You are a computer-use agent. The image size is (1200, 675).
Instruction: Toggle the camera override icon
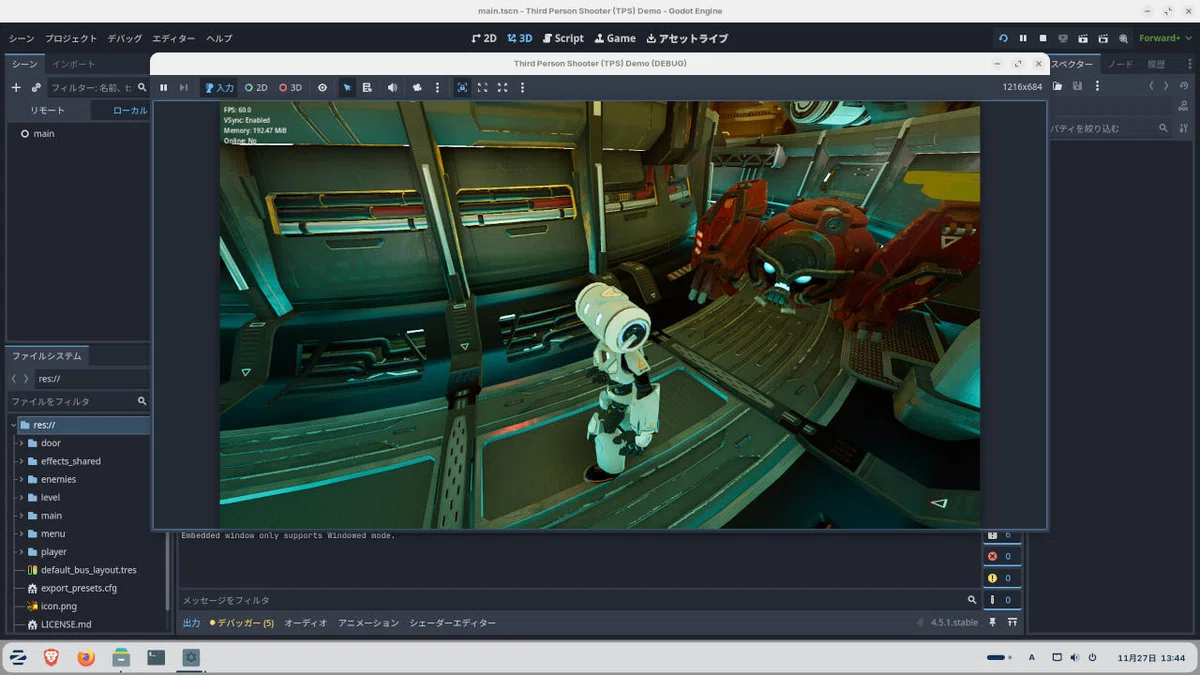click(417, 88)
